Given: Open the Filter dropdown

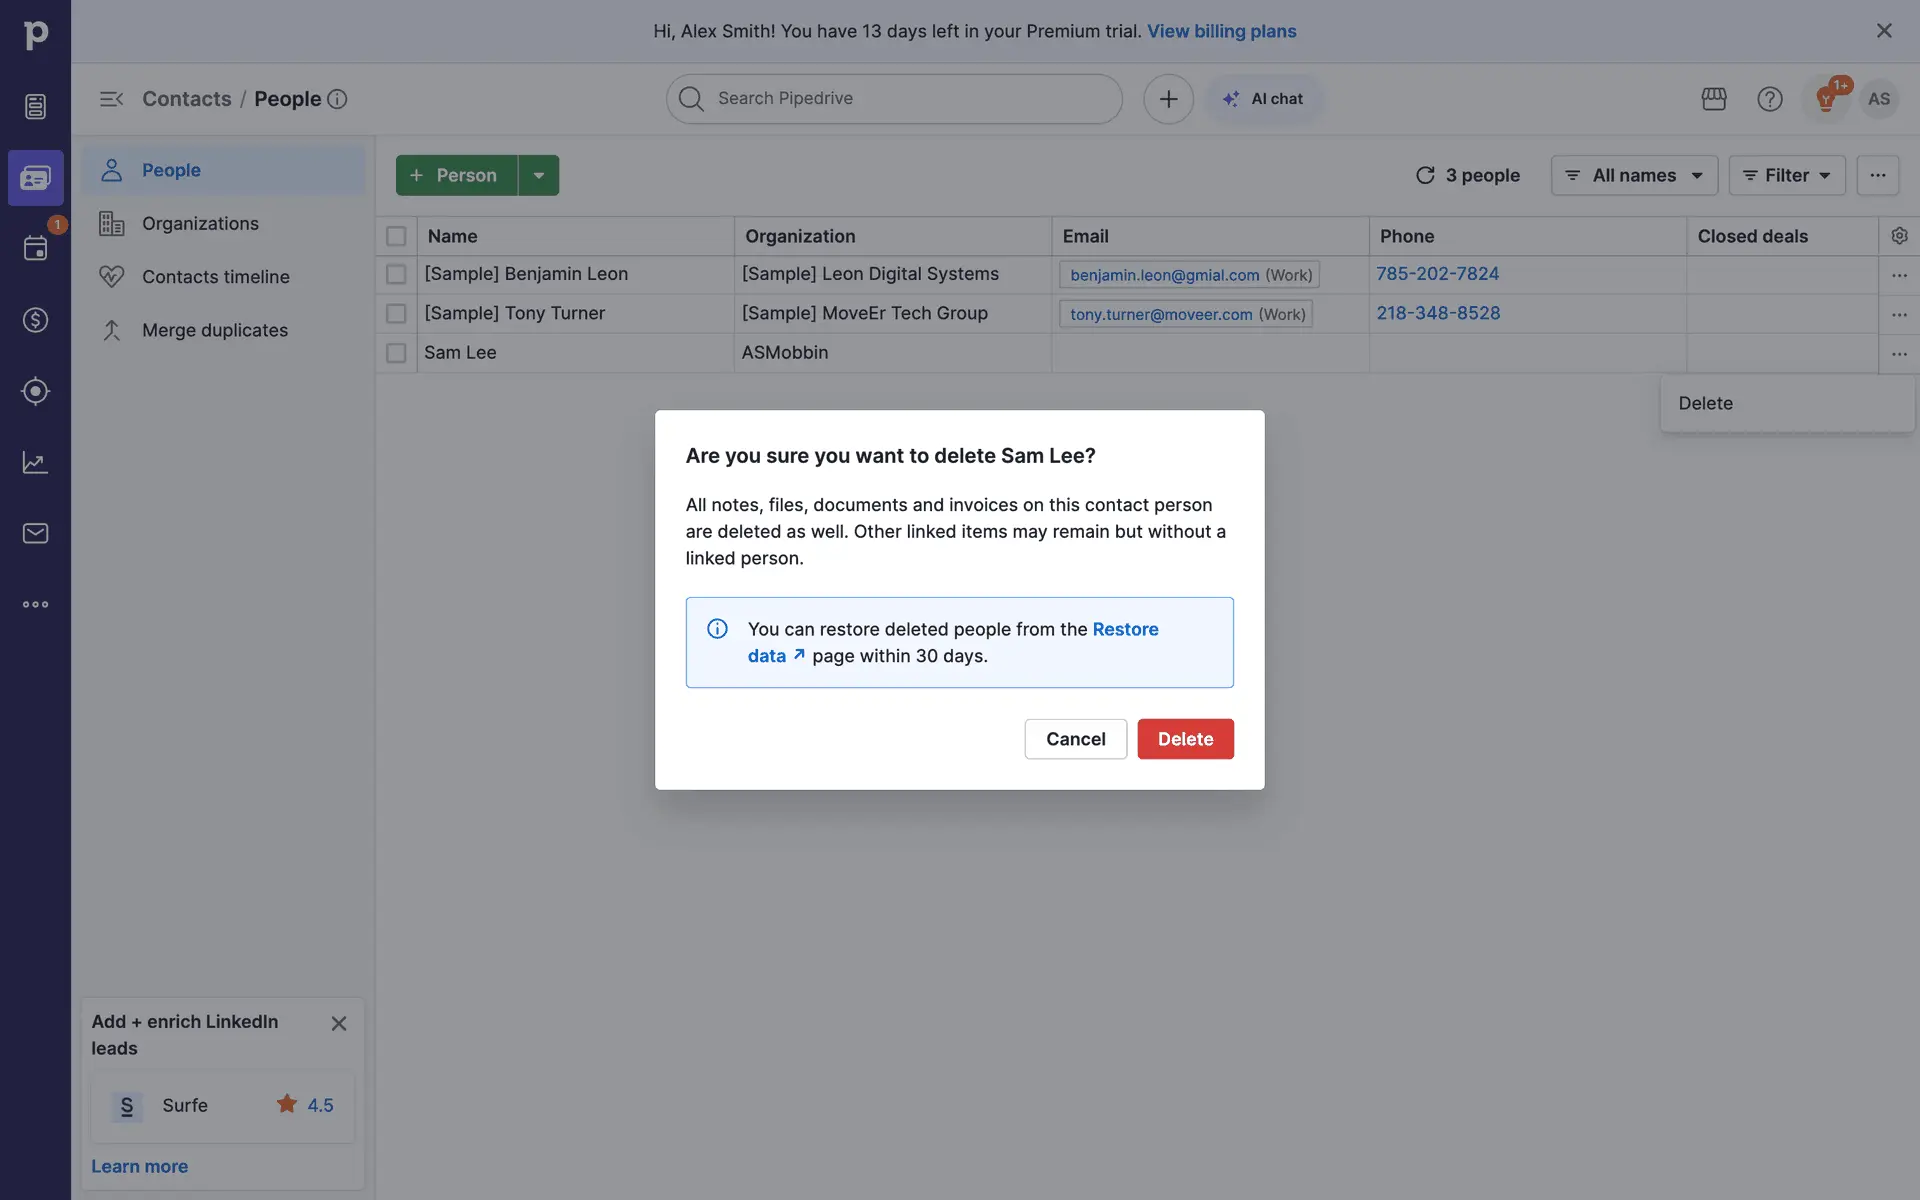Looking at the screenshot, I should (1786, 175).
